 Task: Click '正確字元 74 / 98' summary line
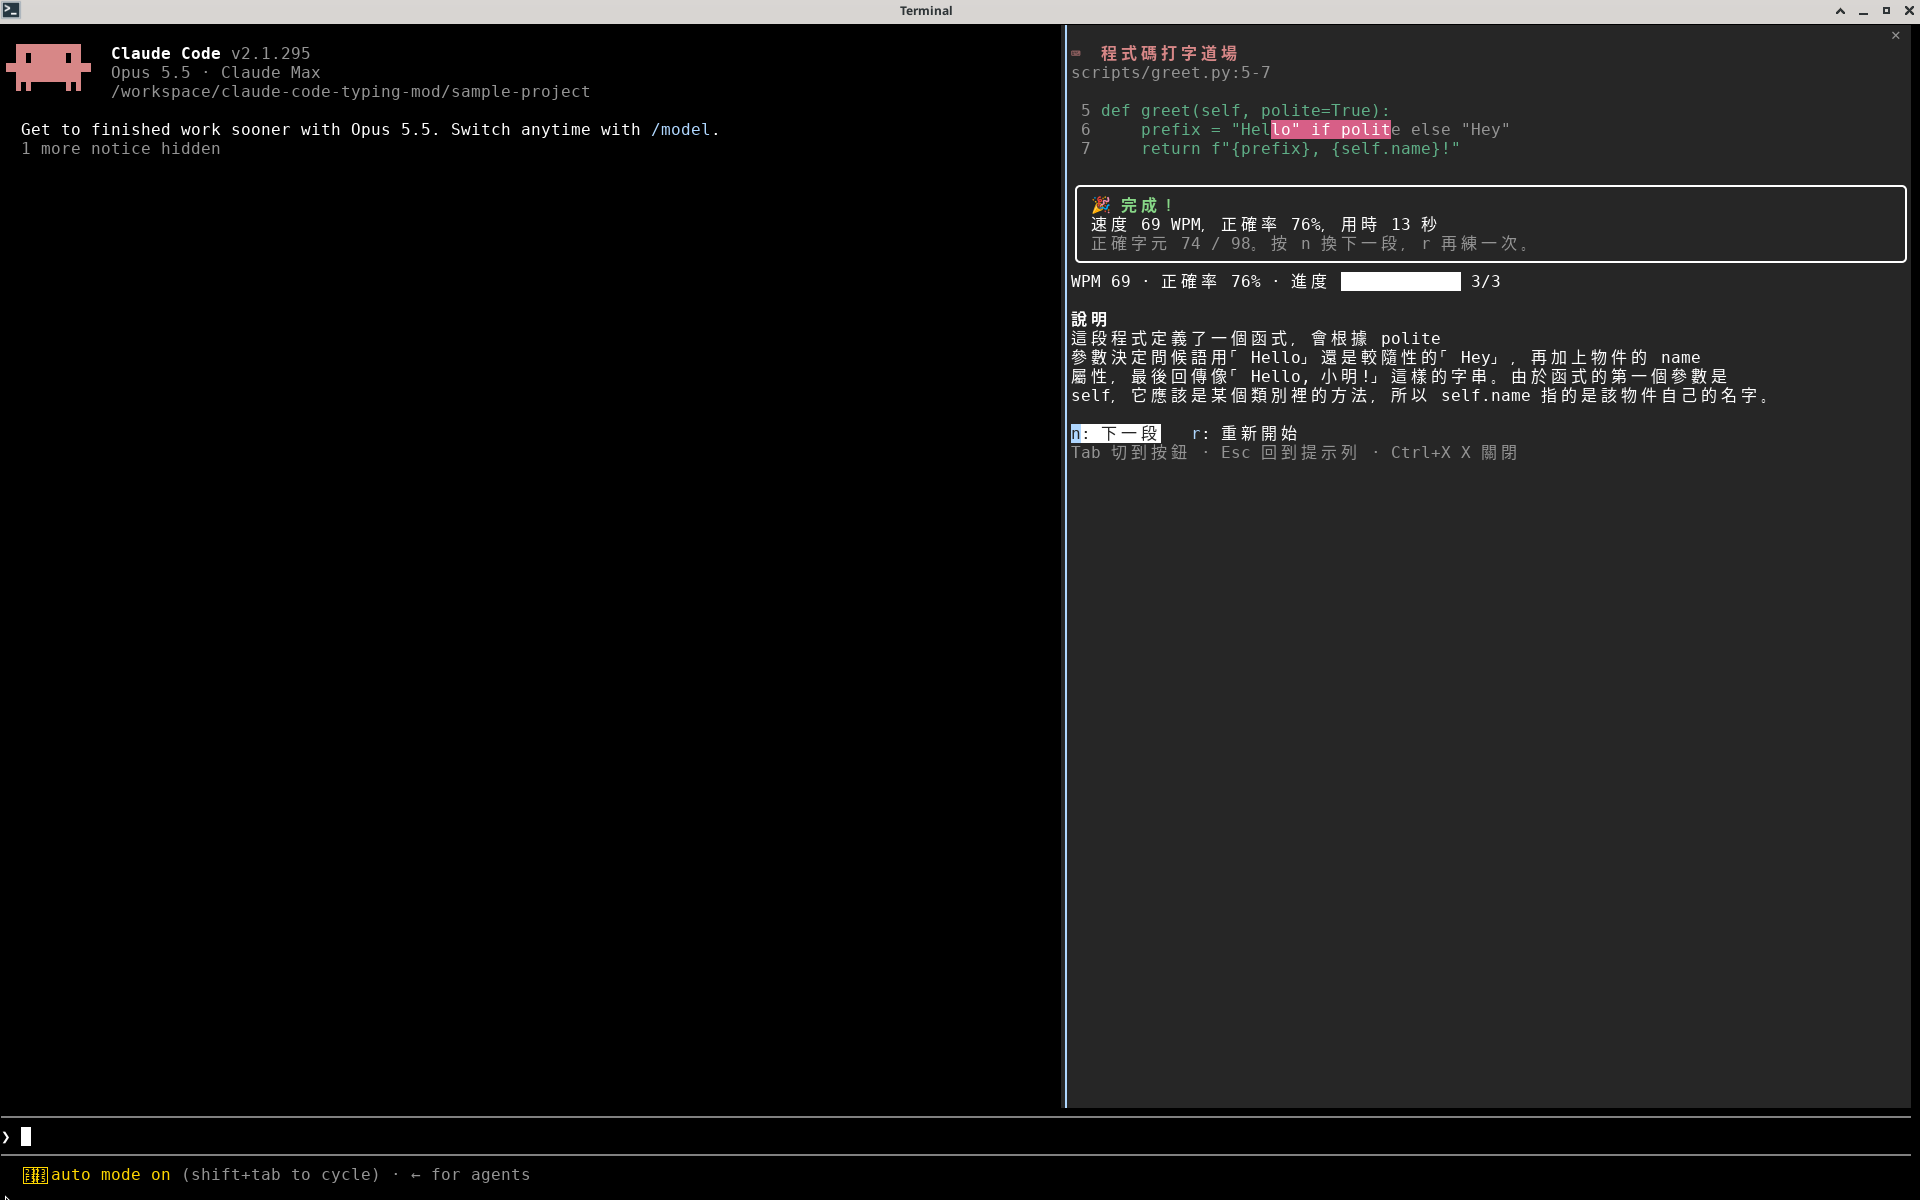[1170, 243]
